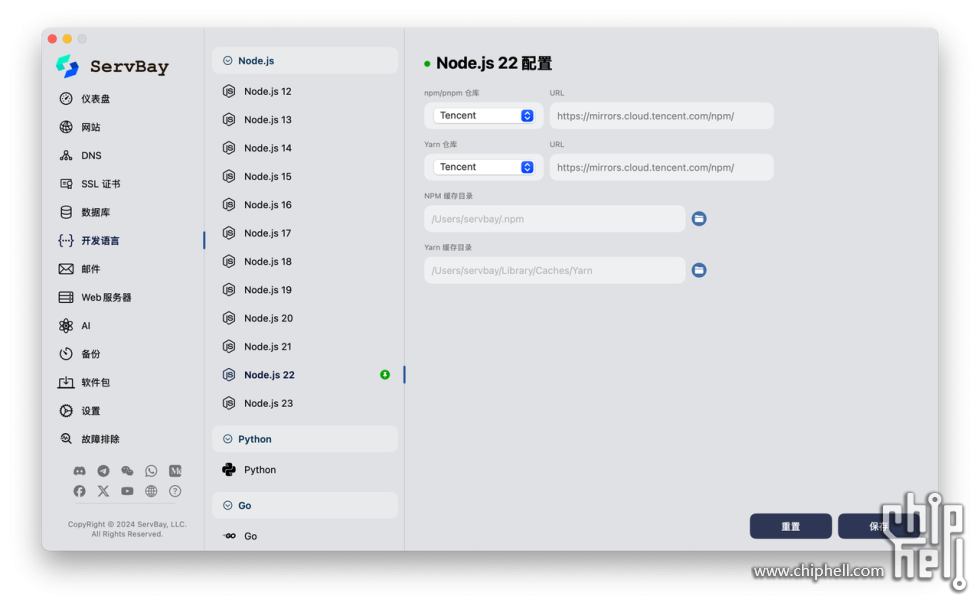Viewport: 980px width, 606px height.
Task: Open the Medium blog icon
Action: [x=175, y=471]
